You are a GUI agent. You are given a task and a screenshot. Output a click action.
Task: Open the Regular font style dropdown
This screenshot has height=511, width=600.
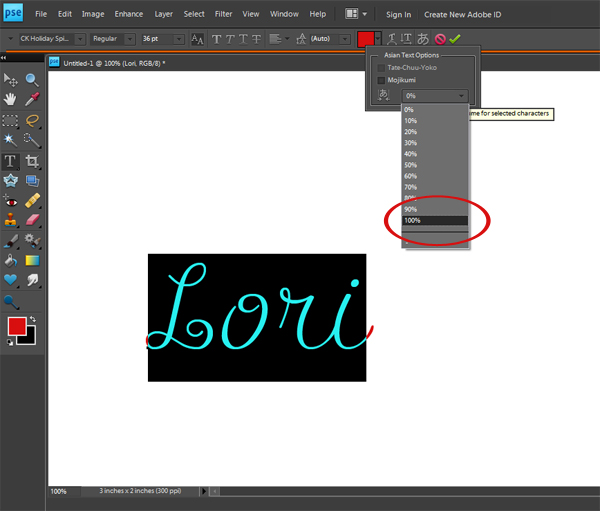[130, 39]
